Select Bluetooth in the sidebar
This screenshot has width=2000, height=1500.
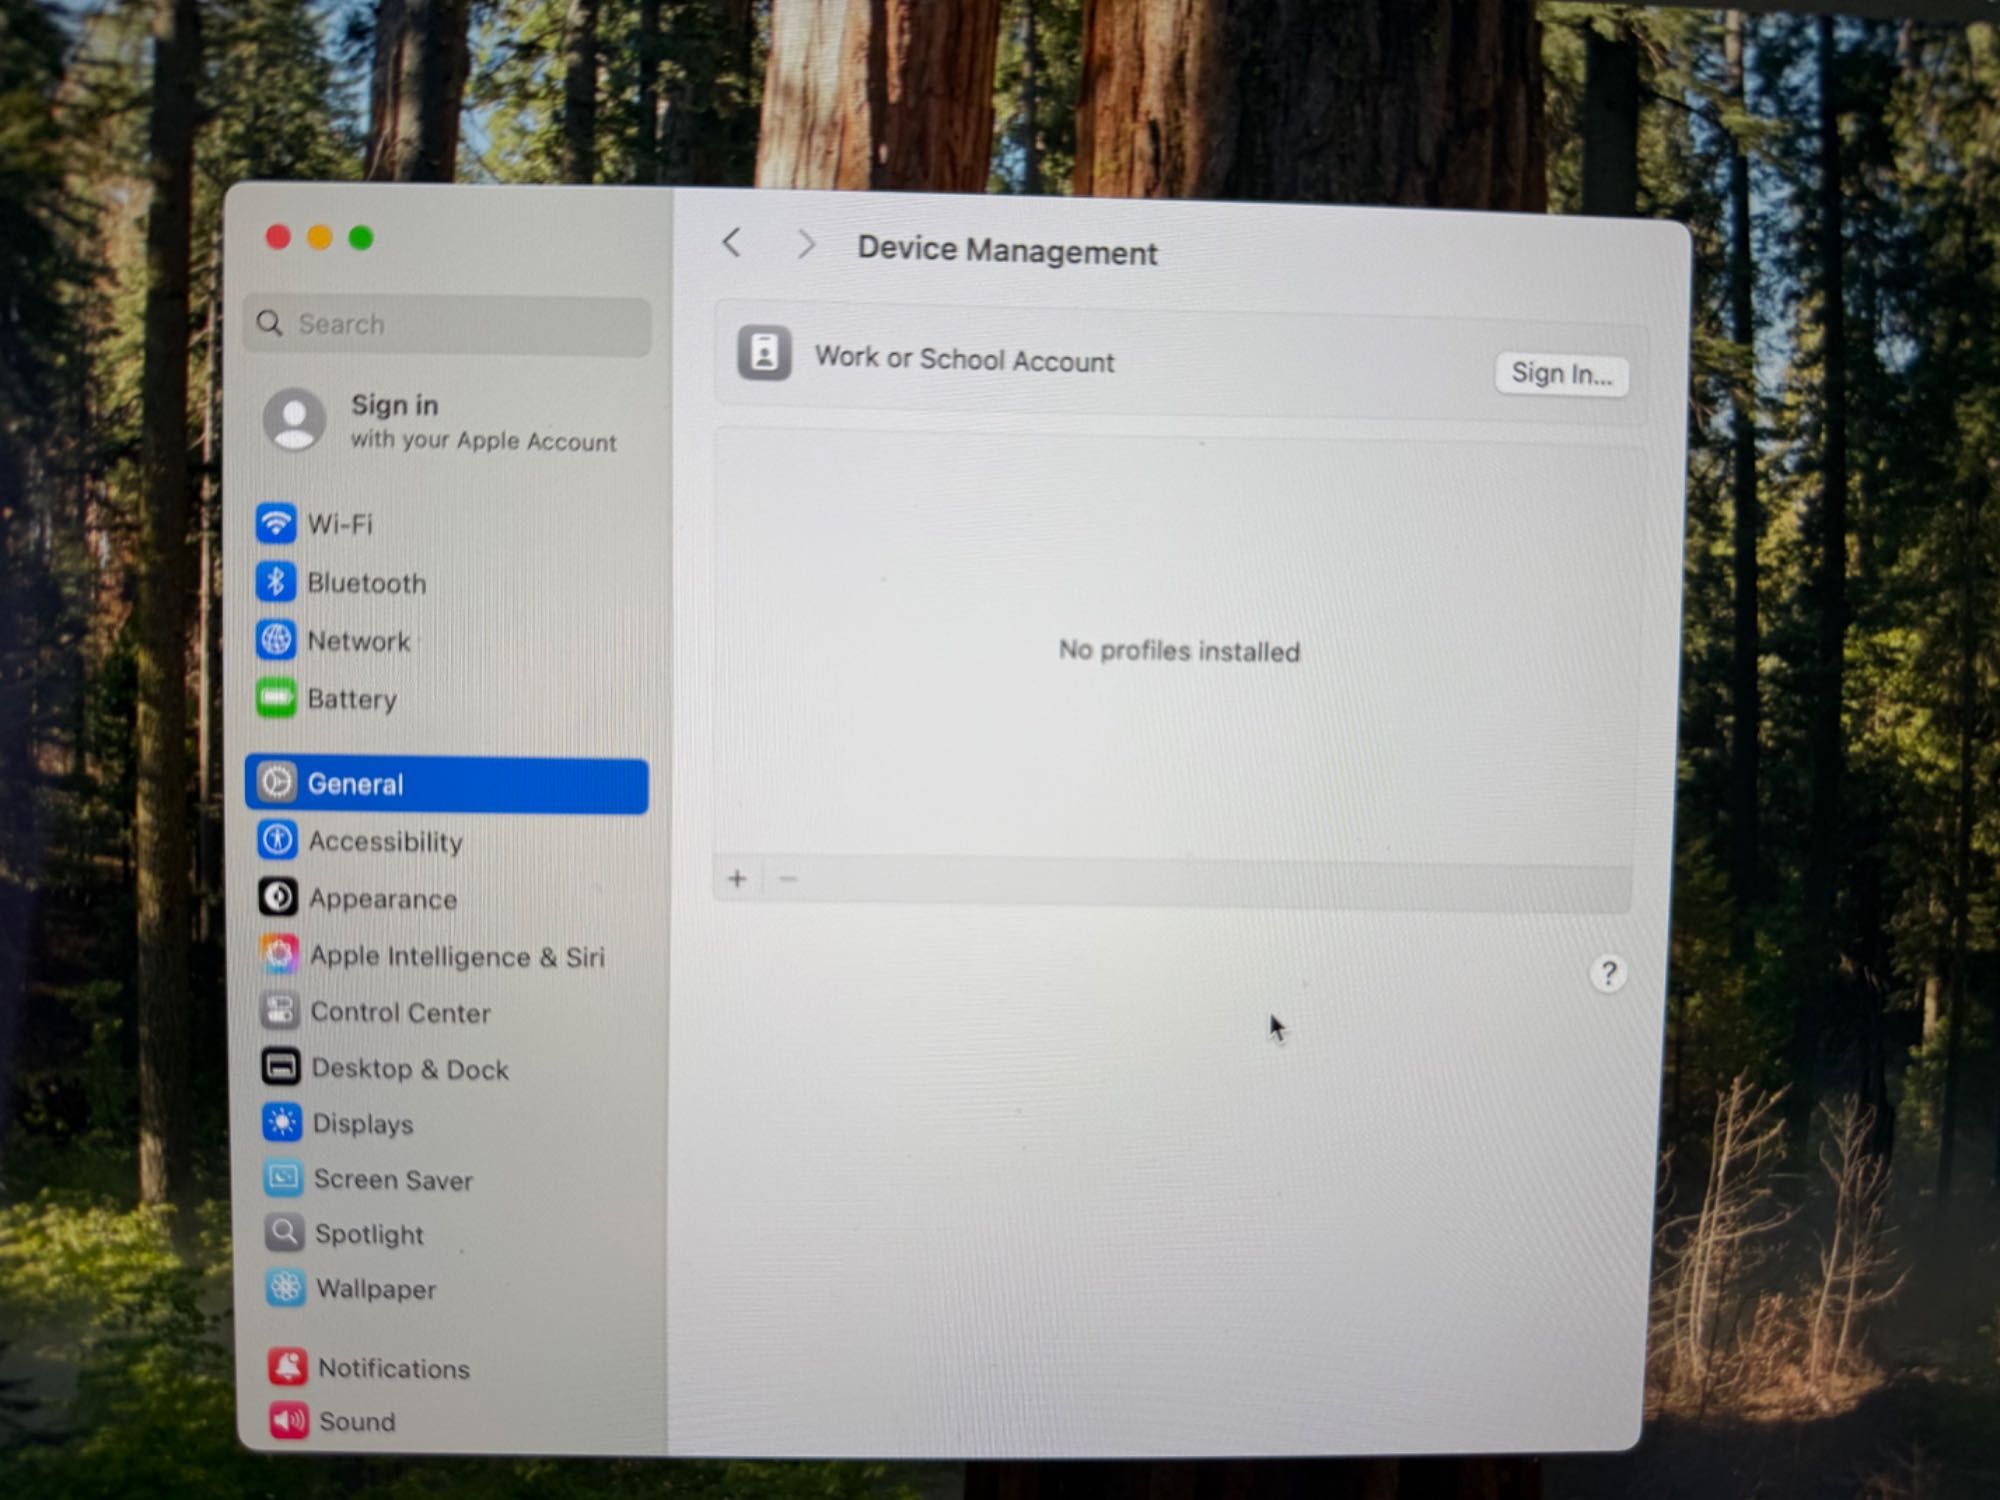coord(367,583)
